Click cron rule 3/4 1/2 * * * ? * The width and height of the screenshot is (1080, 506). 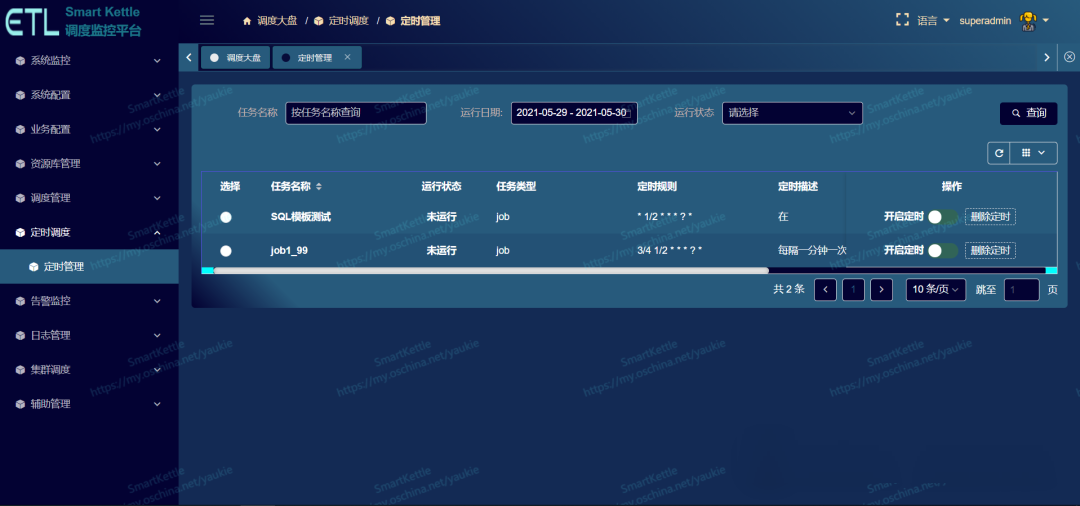pyautogui.click(x=669, y=251)
